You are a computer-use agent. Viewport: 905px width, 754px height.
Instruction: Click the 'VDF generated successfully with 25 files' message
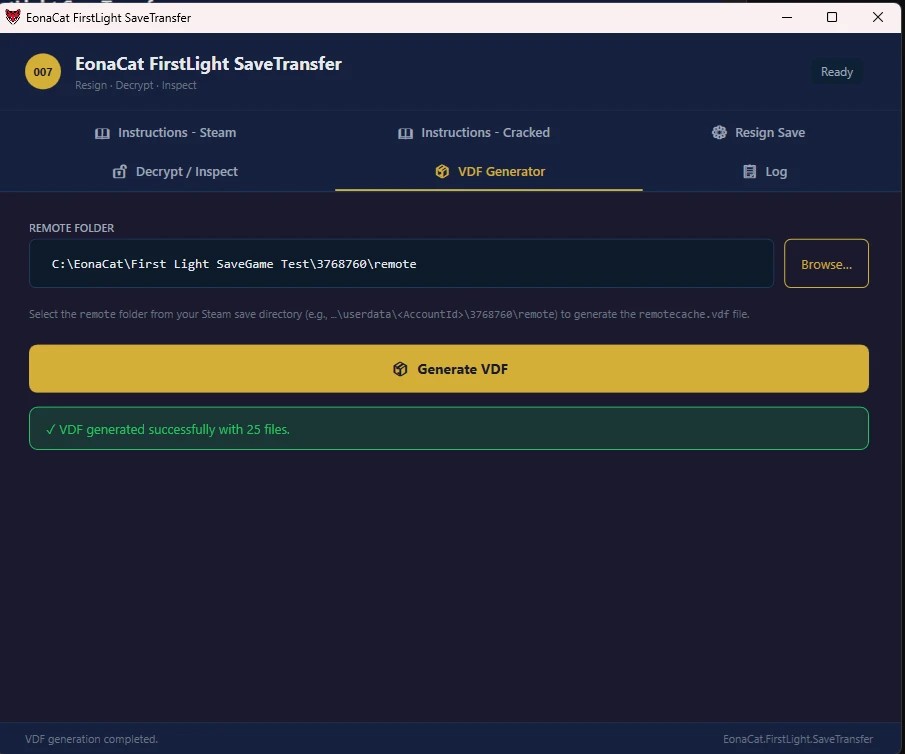click(x=448, y=429)
